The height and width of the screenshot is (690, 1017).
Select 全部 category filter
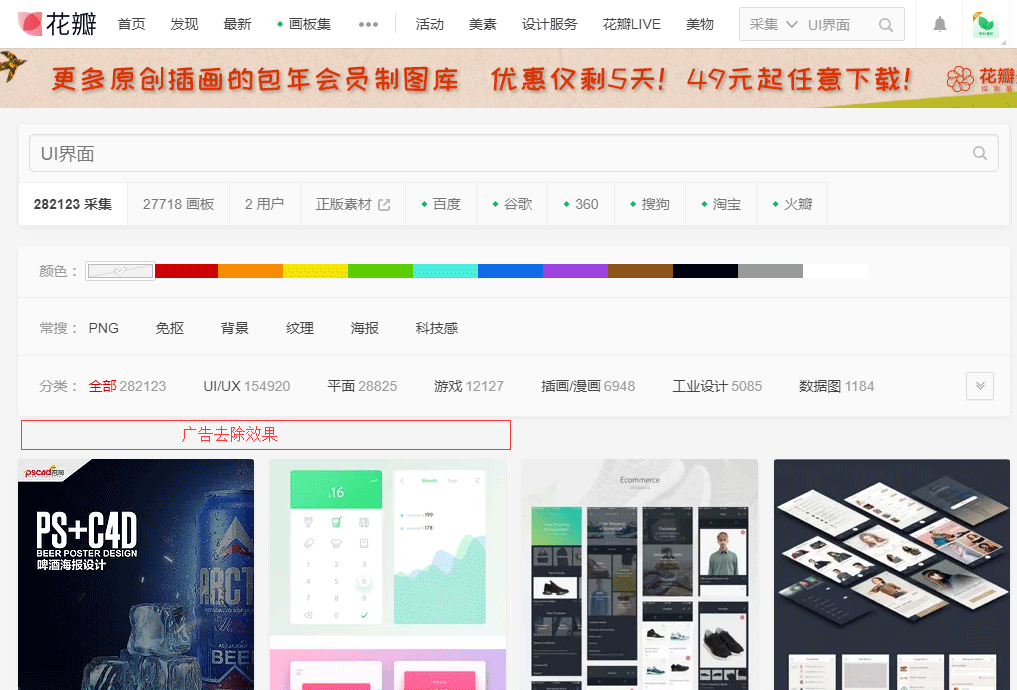click(102, 386)
